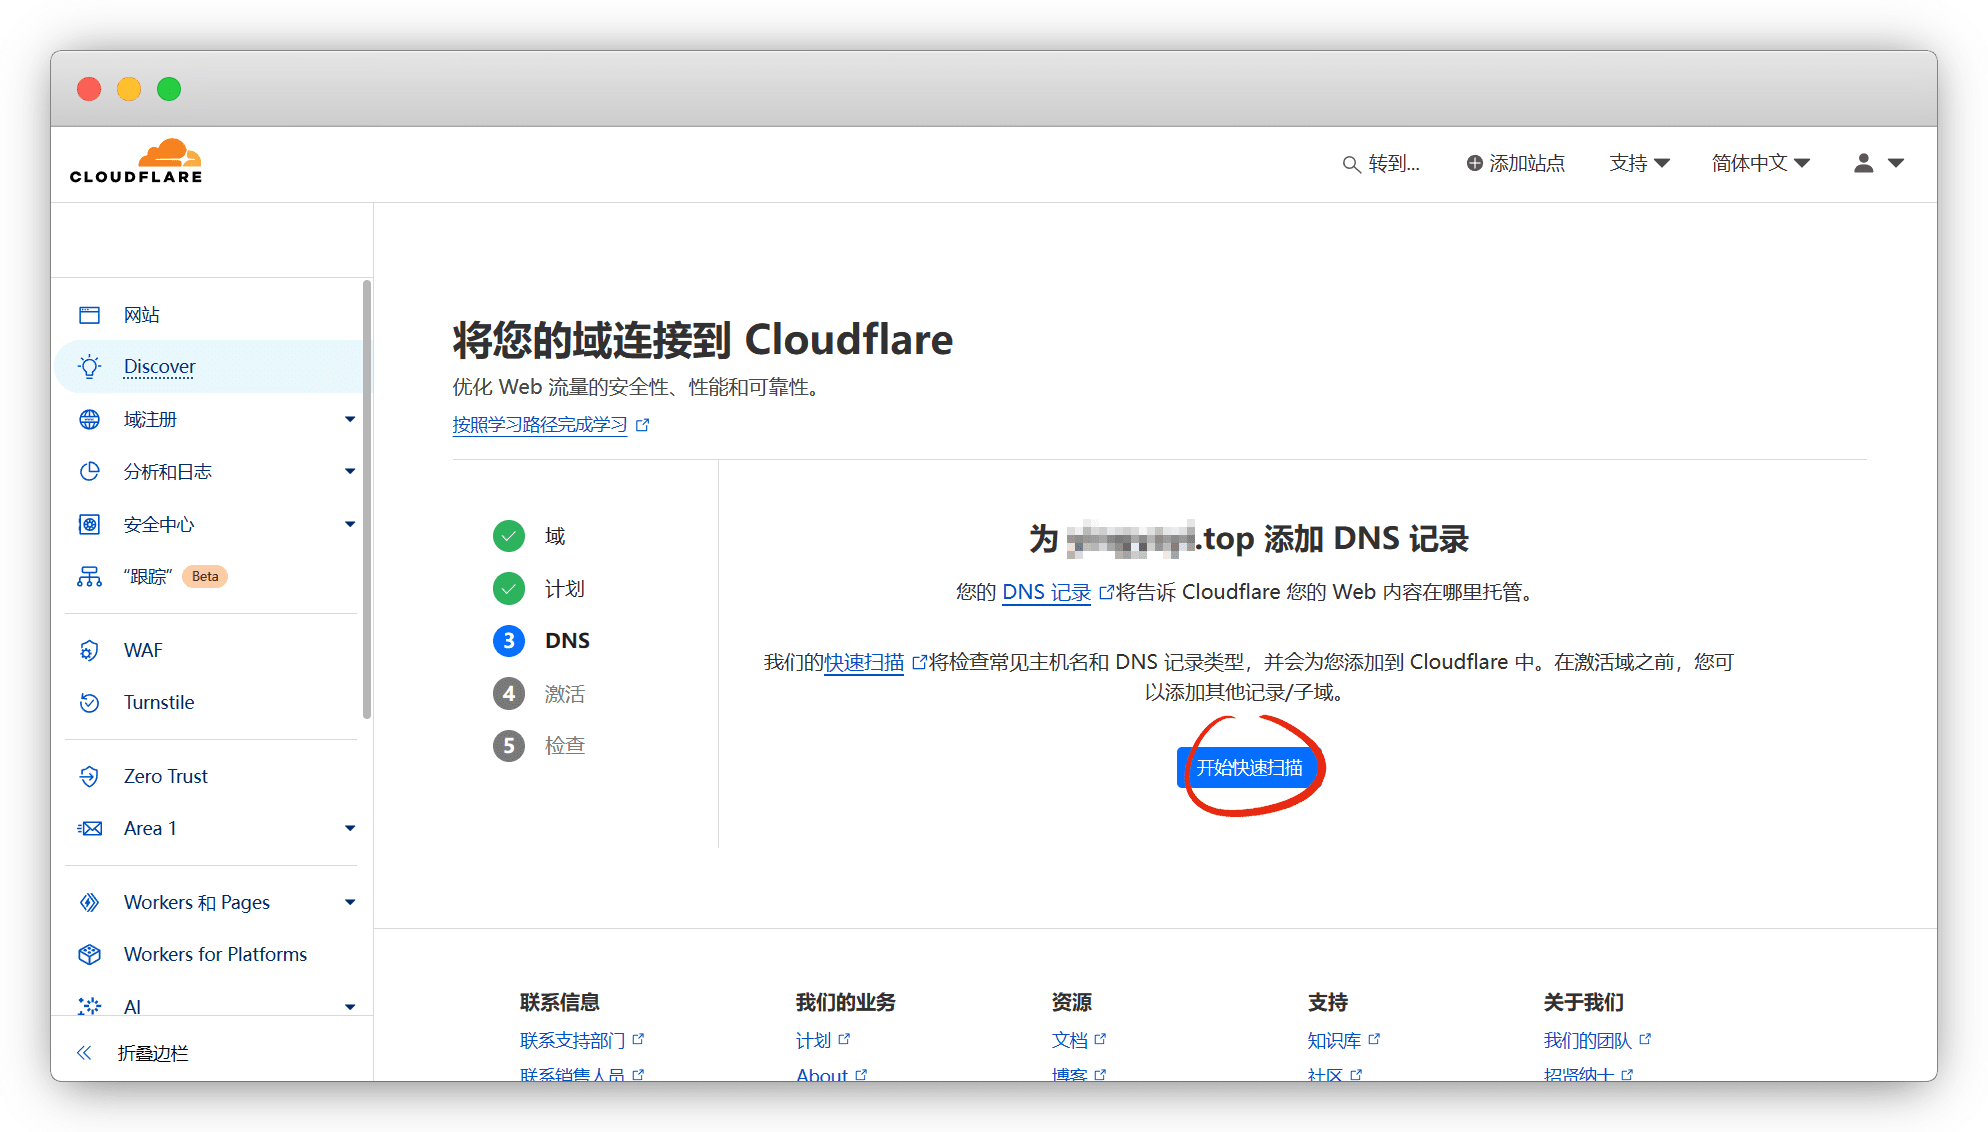Click the completed 计划 step checkmark
The width and height of the screenshot is (1988, 1132).
point(509,589)
